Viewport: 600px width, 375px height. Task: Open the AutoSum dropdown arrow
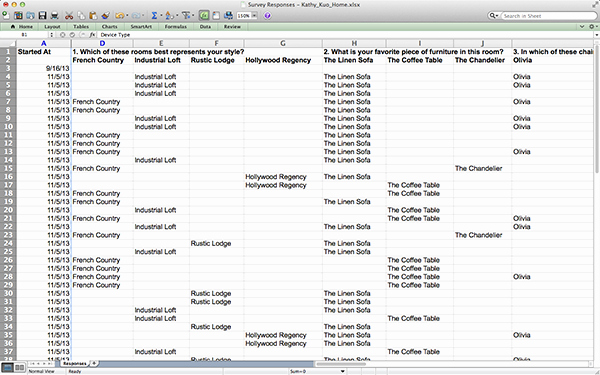(161, 16)
